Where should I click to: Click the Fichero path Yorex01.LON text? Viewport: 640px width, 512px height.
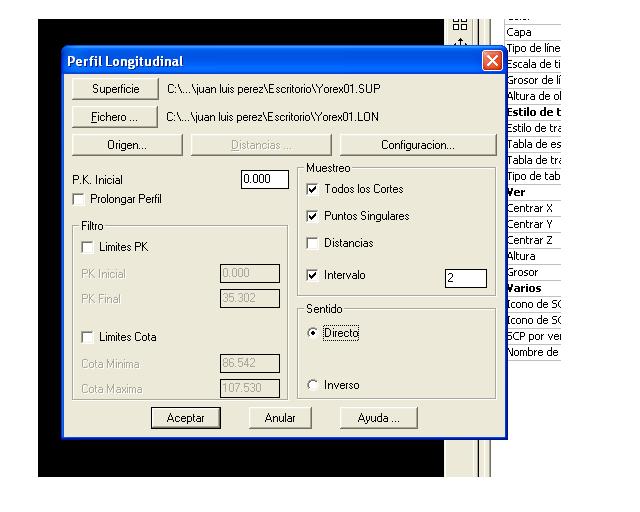(273, 117)
